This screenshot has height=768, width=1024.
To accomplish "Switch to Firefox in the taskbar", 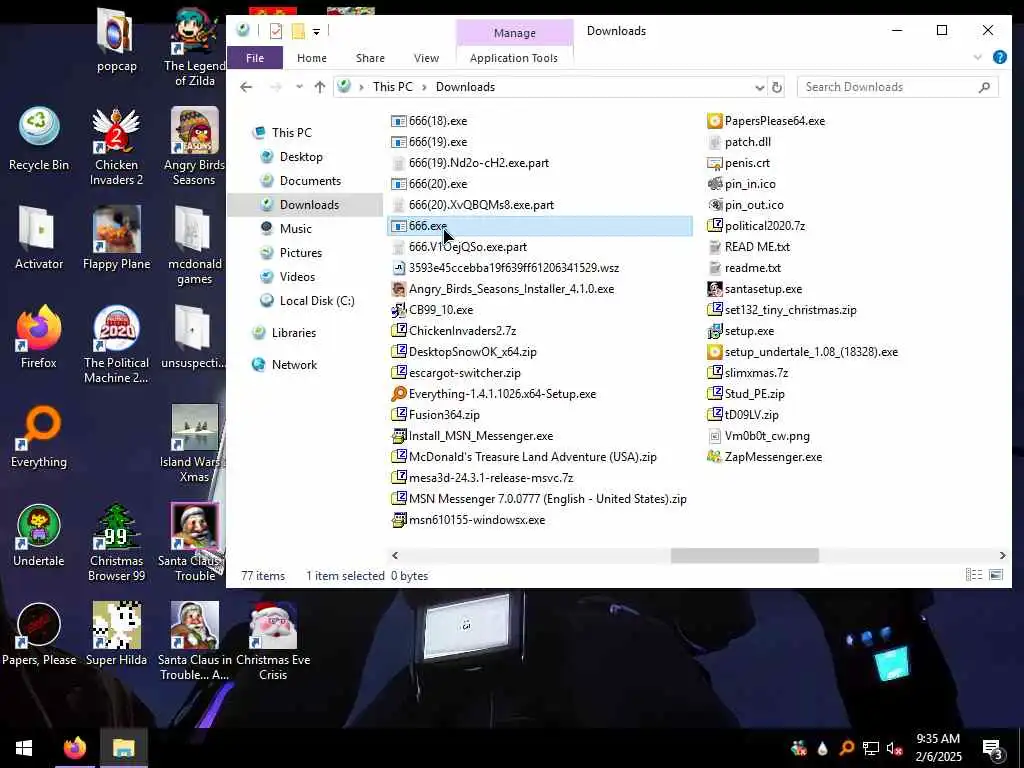I will pos(74,748).
